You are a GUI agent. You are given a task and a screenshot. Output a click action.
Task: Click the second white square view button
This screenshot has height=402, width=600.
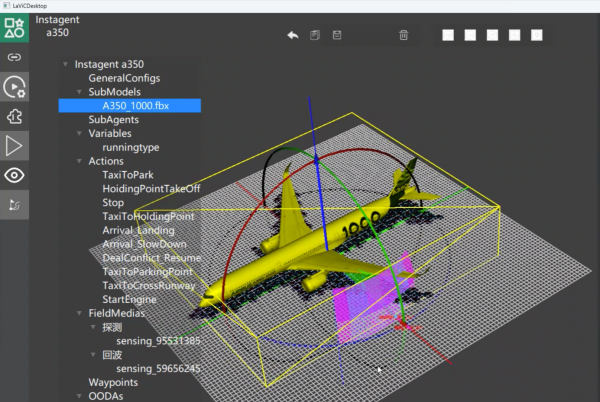470,35
